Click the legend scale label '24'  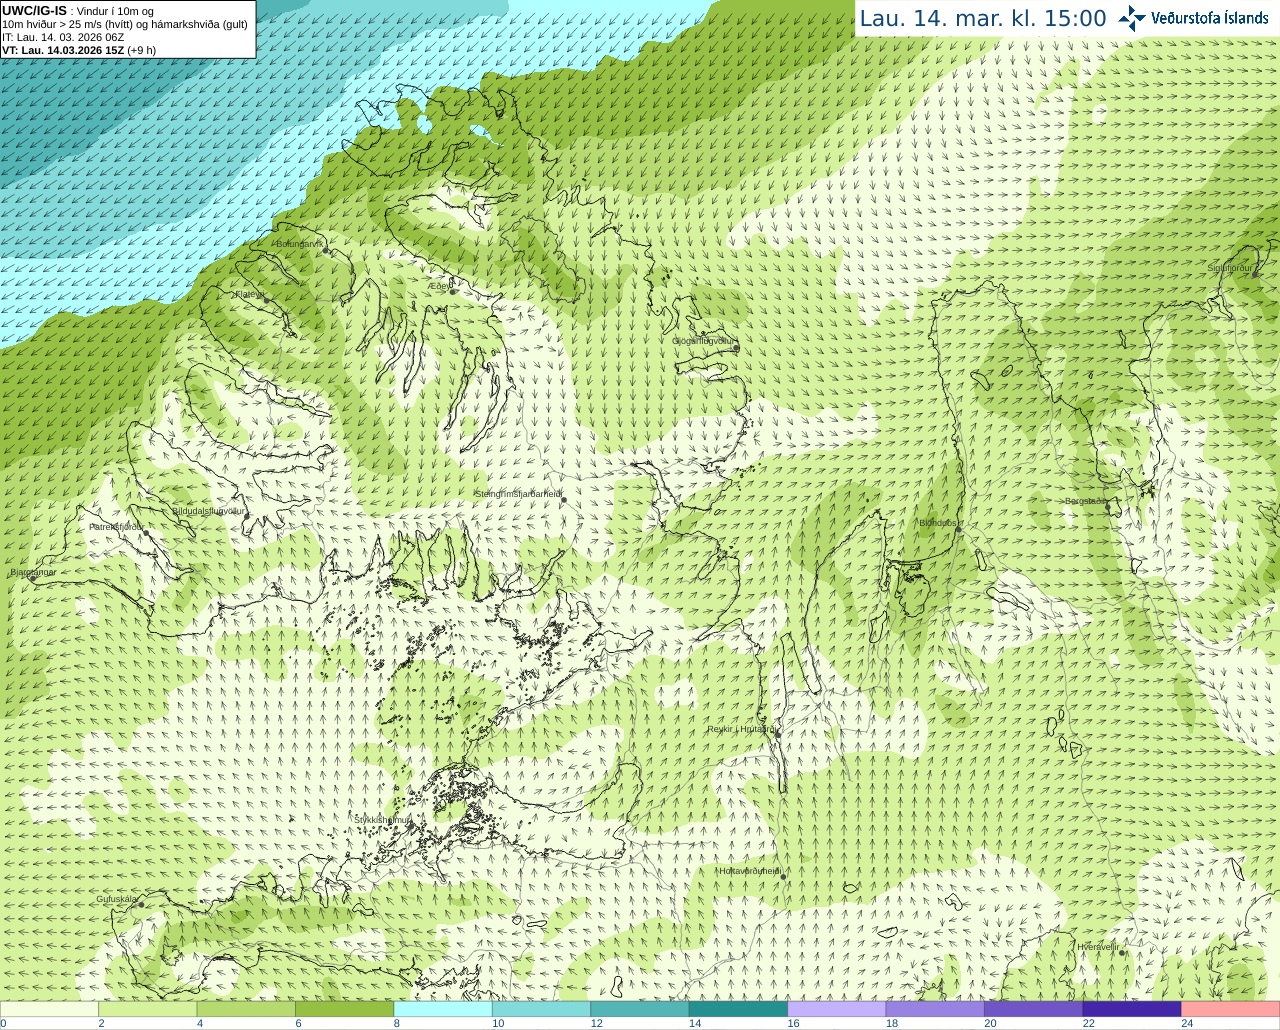(x=1187, y=1023)
